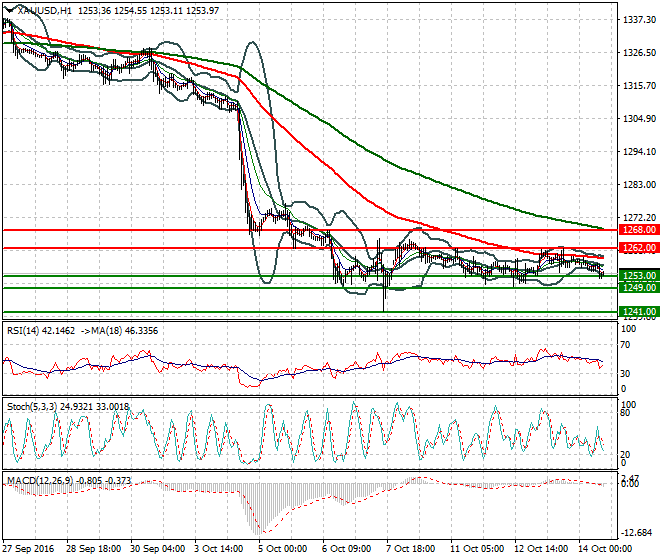Select the XAUUSD,H1 chart title text
660x560 pixels.
[x=45, y=11]
